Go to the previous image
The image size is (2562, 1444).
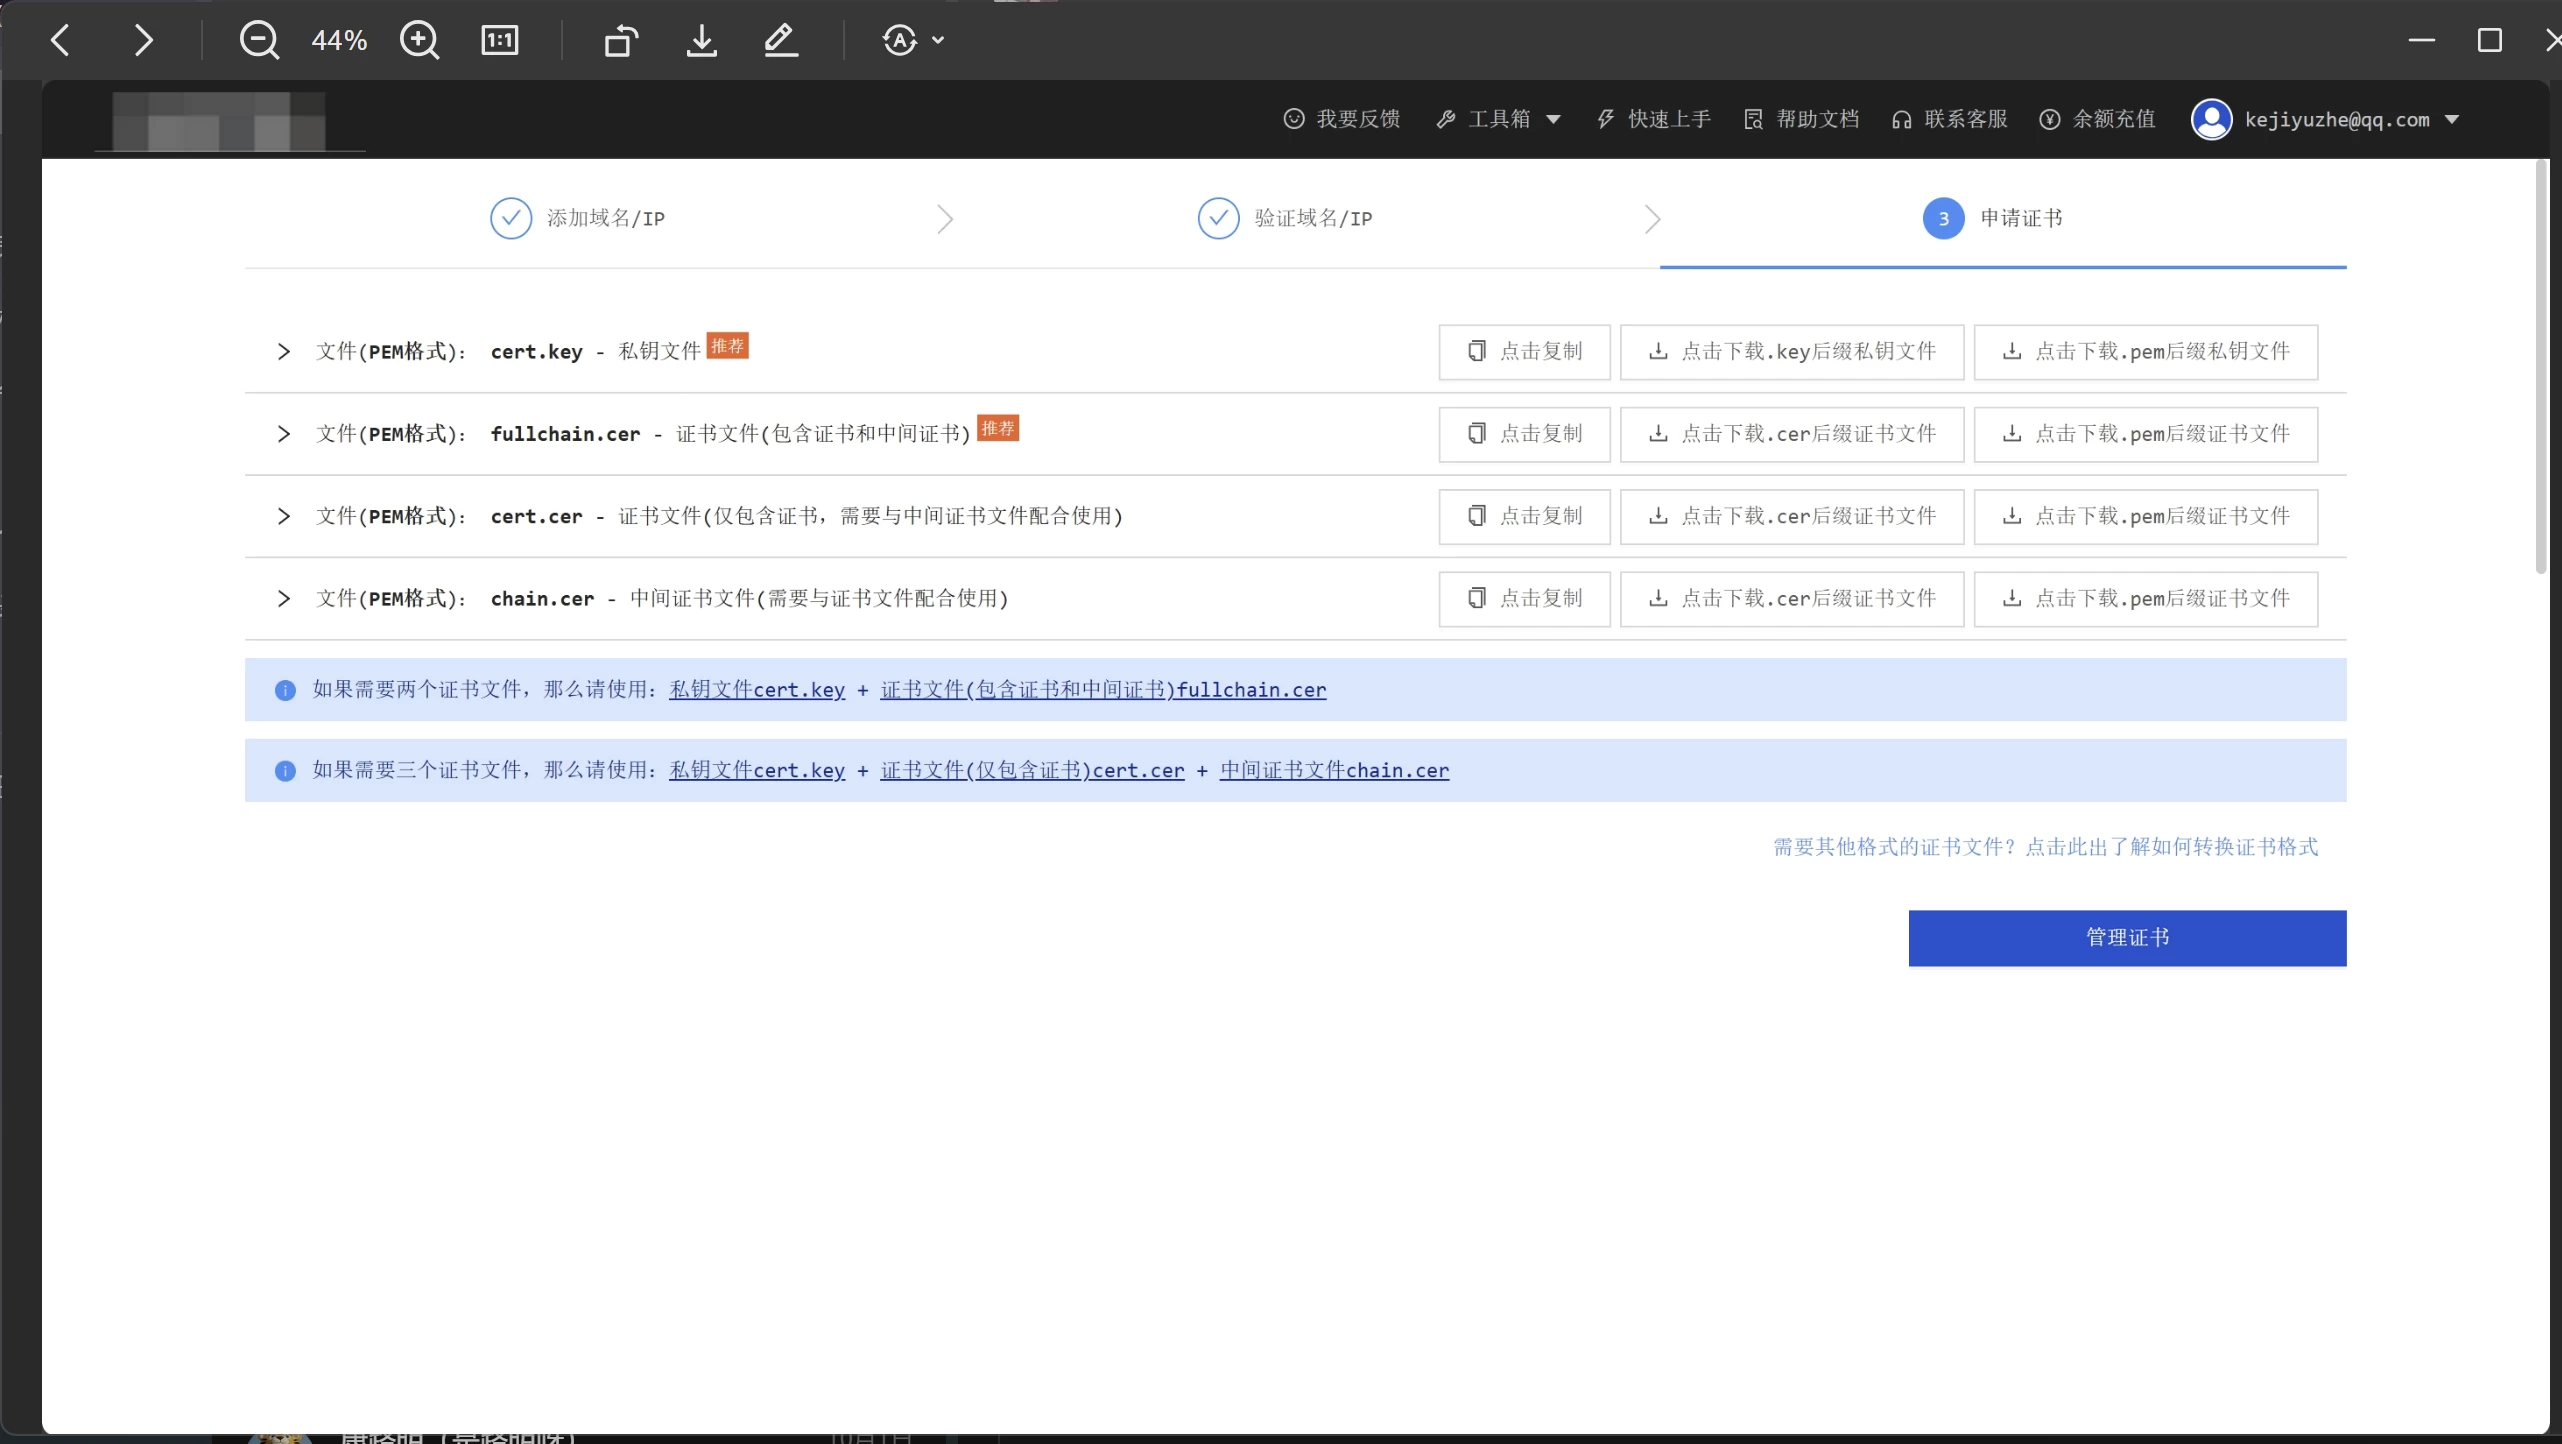coord(61,41)
